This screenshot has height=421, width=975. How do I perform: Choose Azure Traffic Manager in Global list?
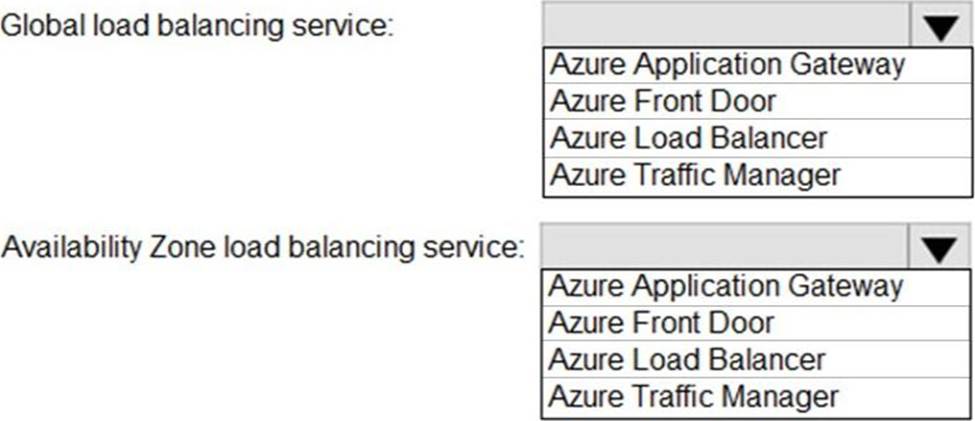click(x=757, y=177)
